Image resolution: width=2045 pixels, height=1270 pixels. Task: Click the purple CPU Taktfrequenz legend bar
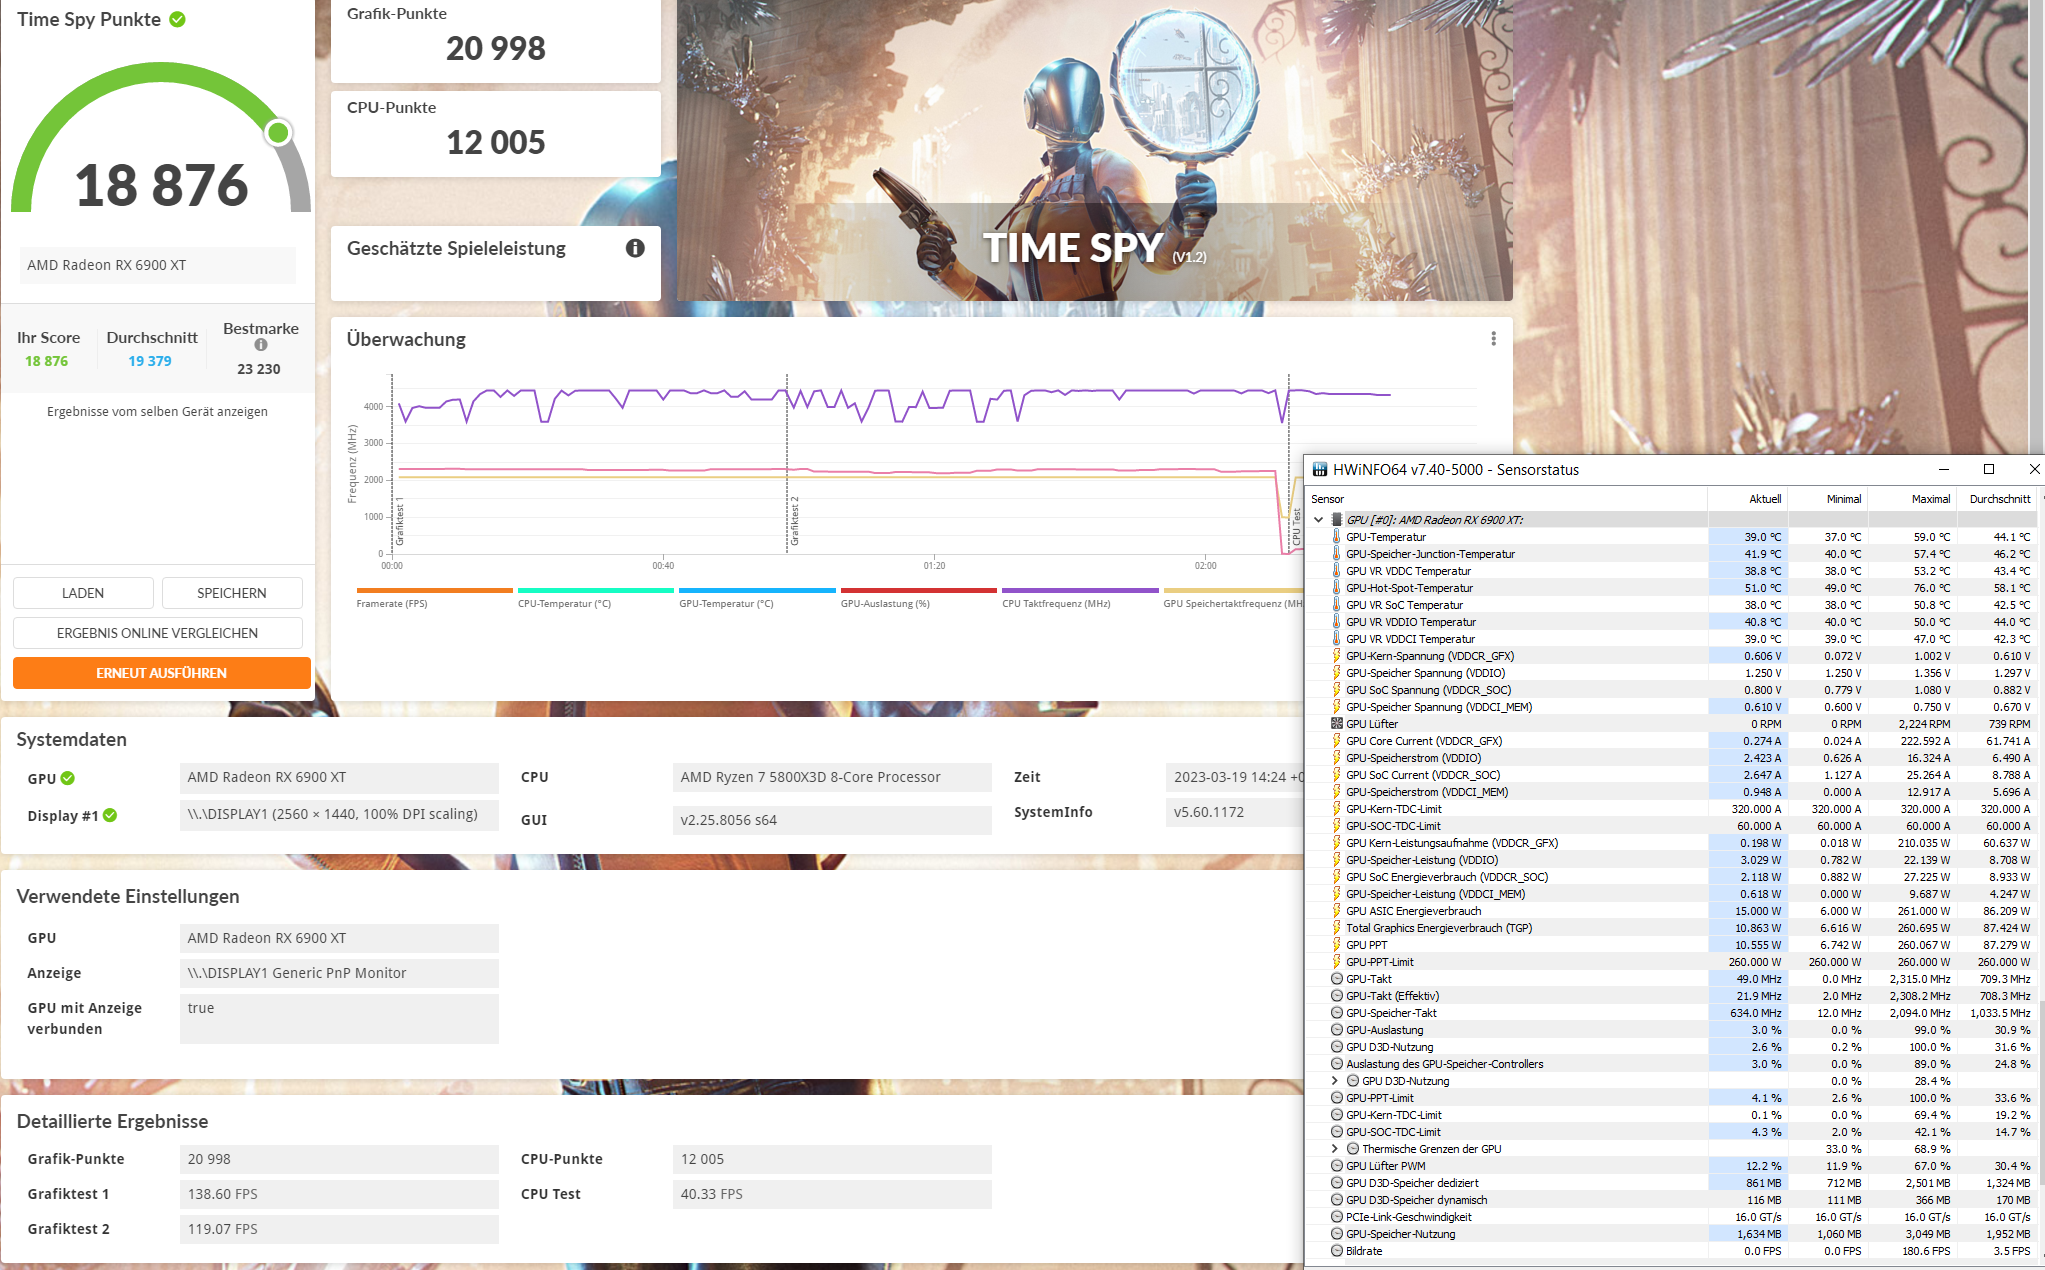[1079, 590]
